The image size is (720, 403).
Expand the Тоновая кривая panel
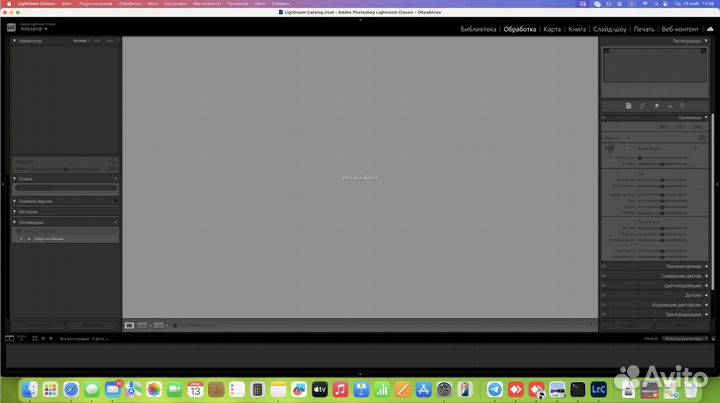click(706, 266)
